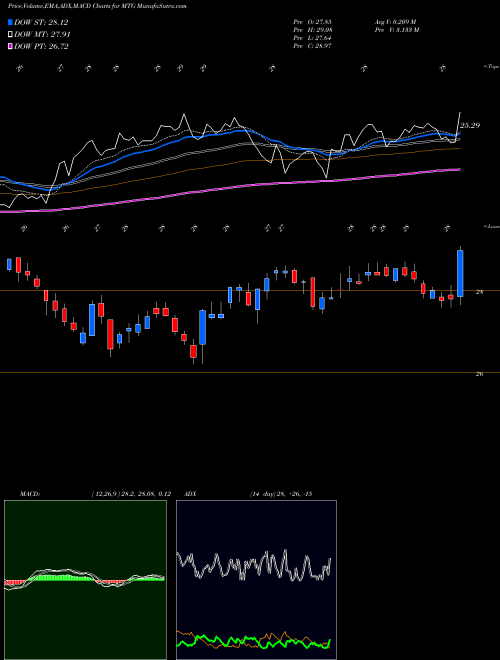Click the 26 axis label on candlestick chart
The image size is (500, 660).
(x=479, y=374)
